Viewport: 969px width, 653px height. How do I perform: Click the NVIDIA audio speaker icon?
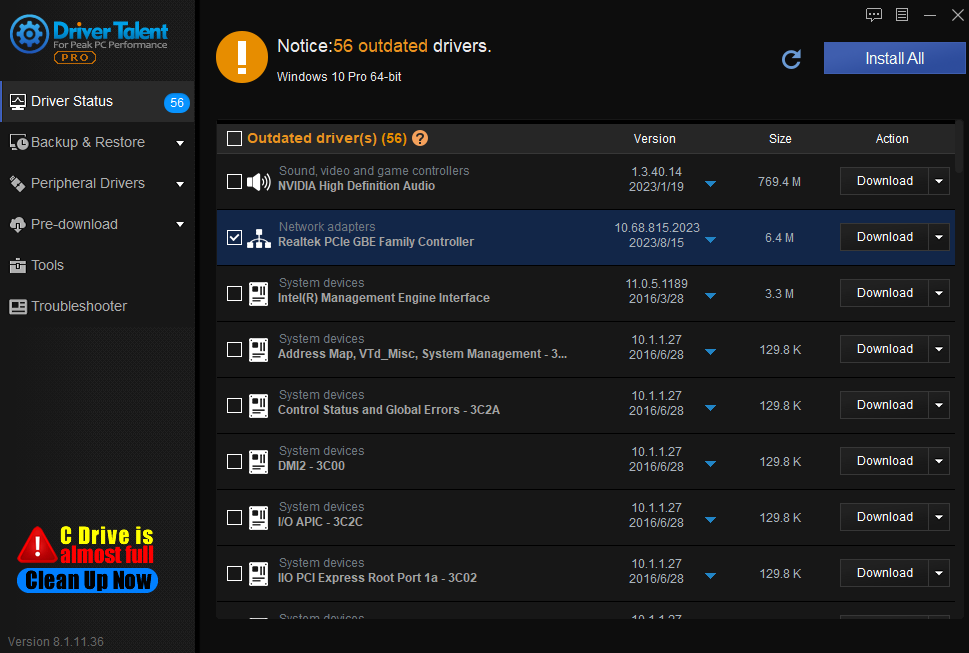258,182
